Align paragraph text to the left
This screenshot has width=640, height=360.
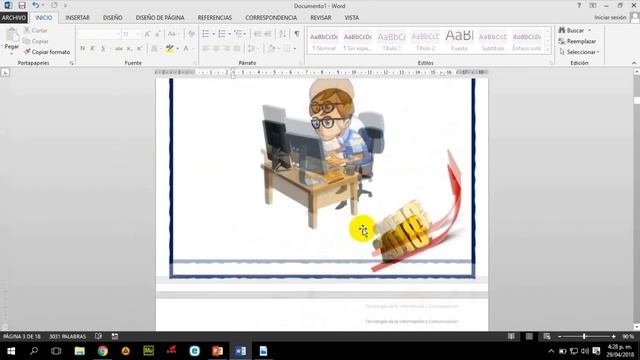click(206, 49)
